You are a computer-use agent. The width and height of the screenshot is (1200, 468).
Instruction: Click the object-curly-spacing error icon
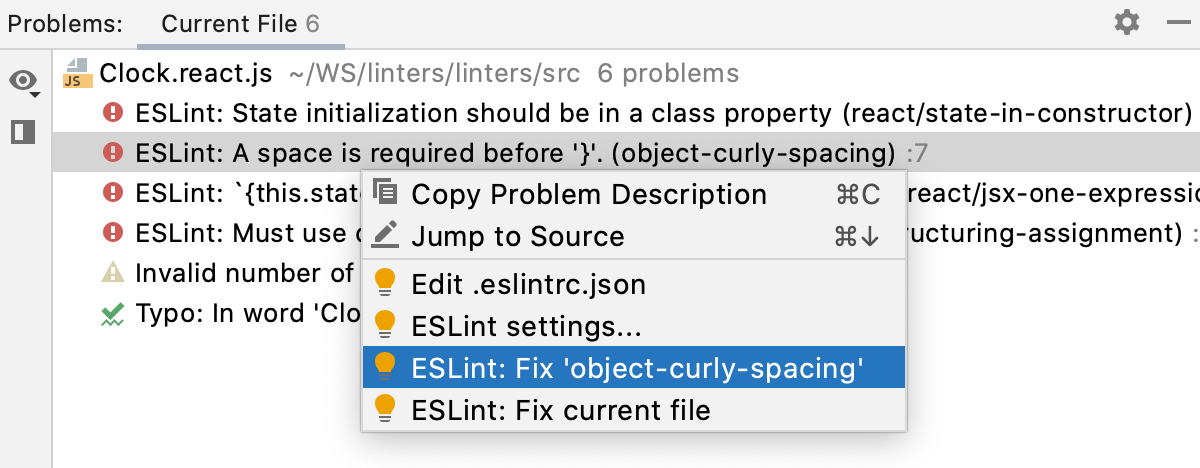pyautogui.click(x=113, y=153)
